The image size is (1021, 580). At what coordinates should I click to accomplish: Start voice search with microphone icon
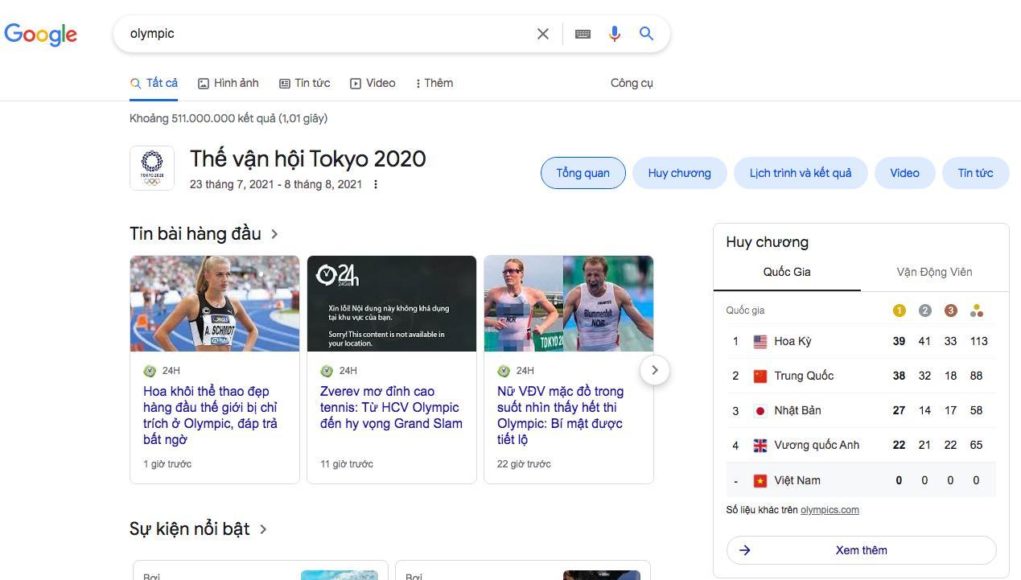coord(614,34)
